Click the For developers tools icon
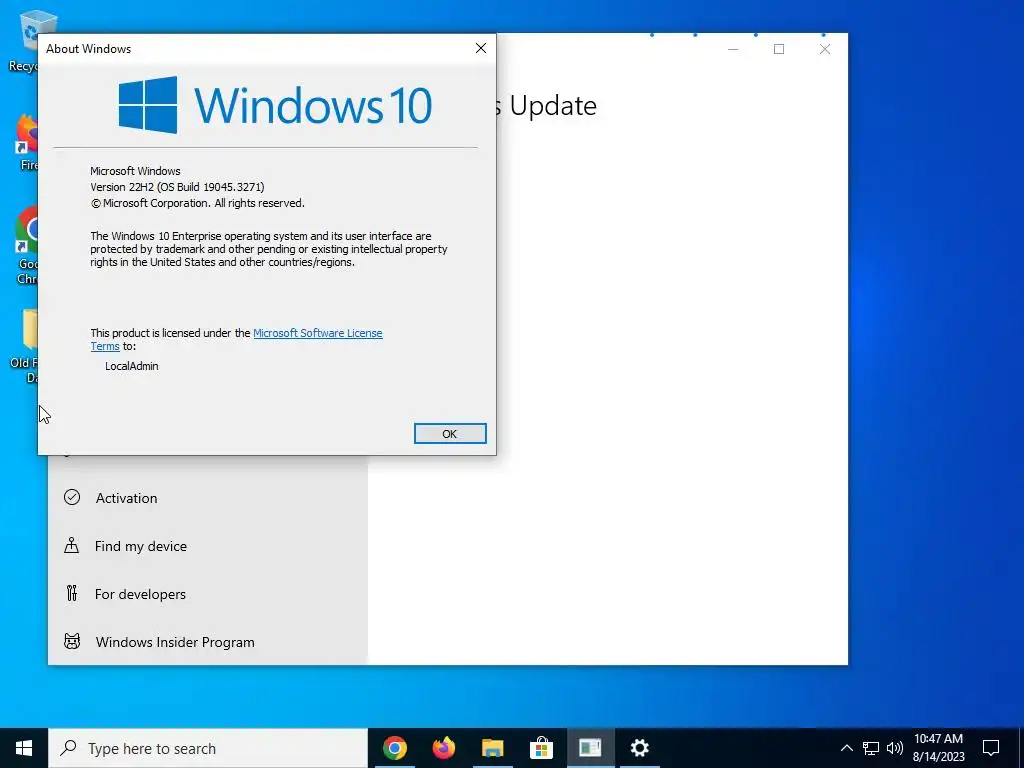The height and width of the screenshot is (768, 1024). click(x=72, y=593)
